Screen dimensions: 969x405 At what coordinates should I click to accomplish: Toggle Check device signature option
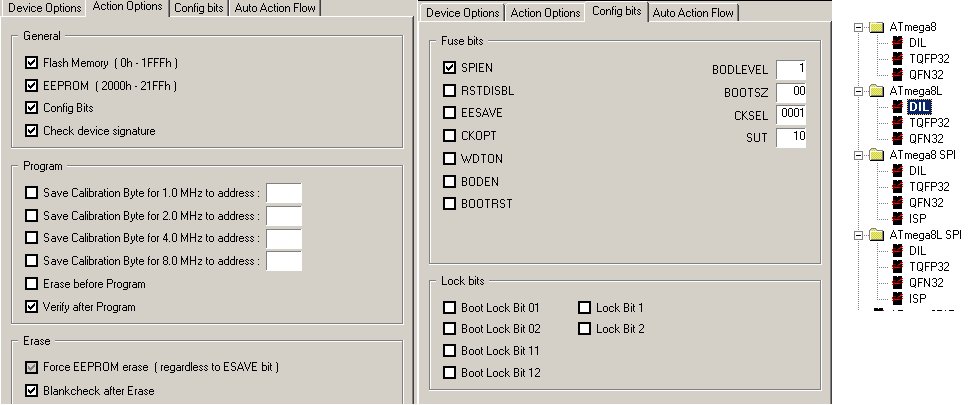[32, 130]
